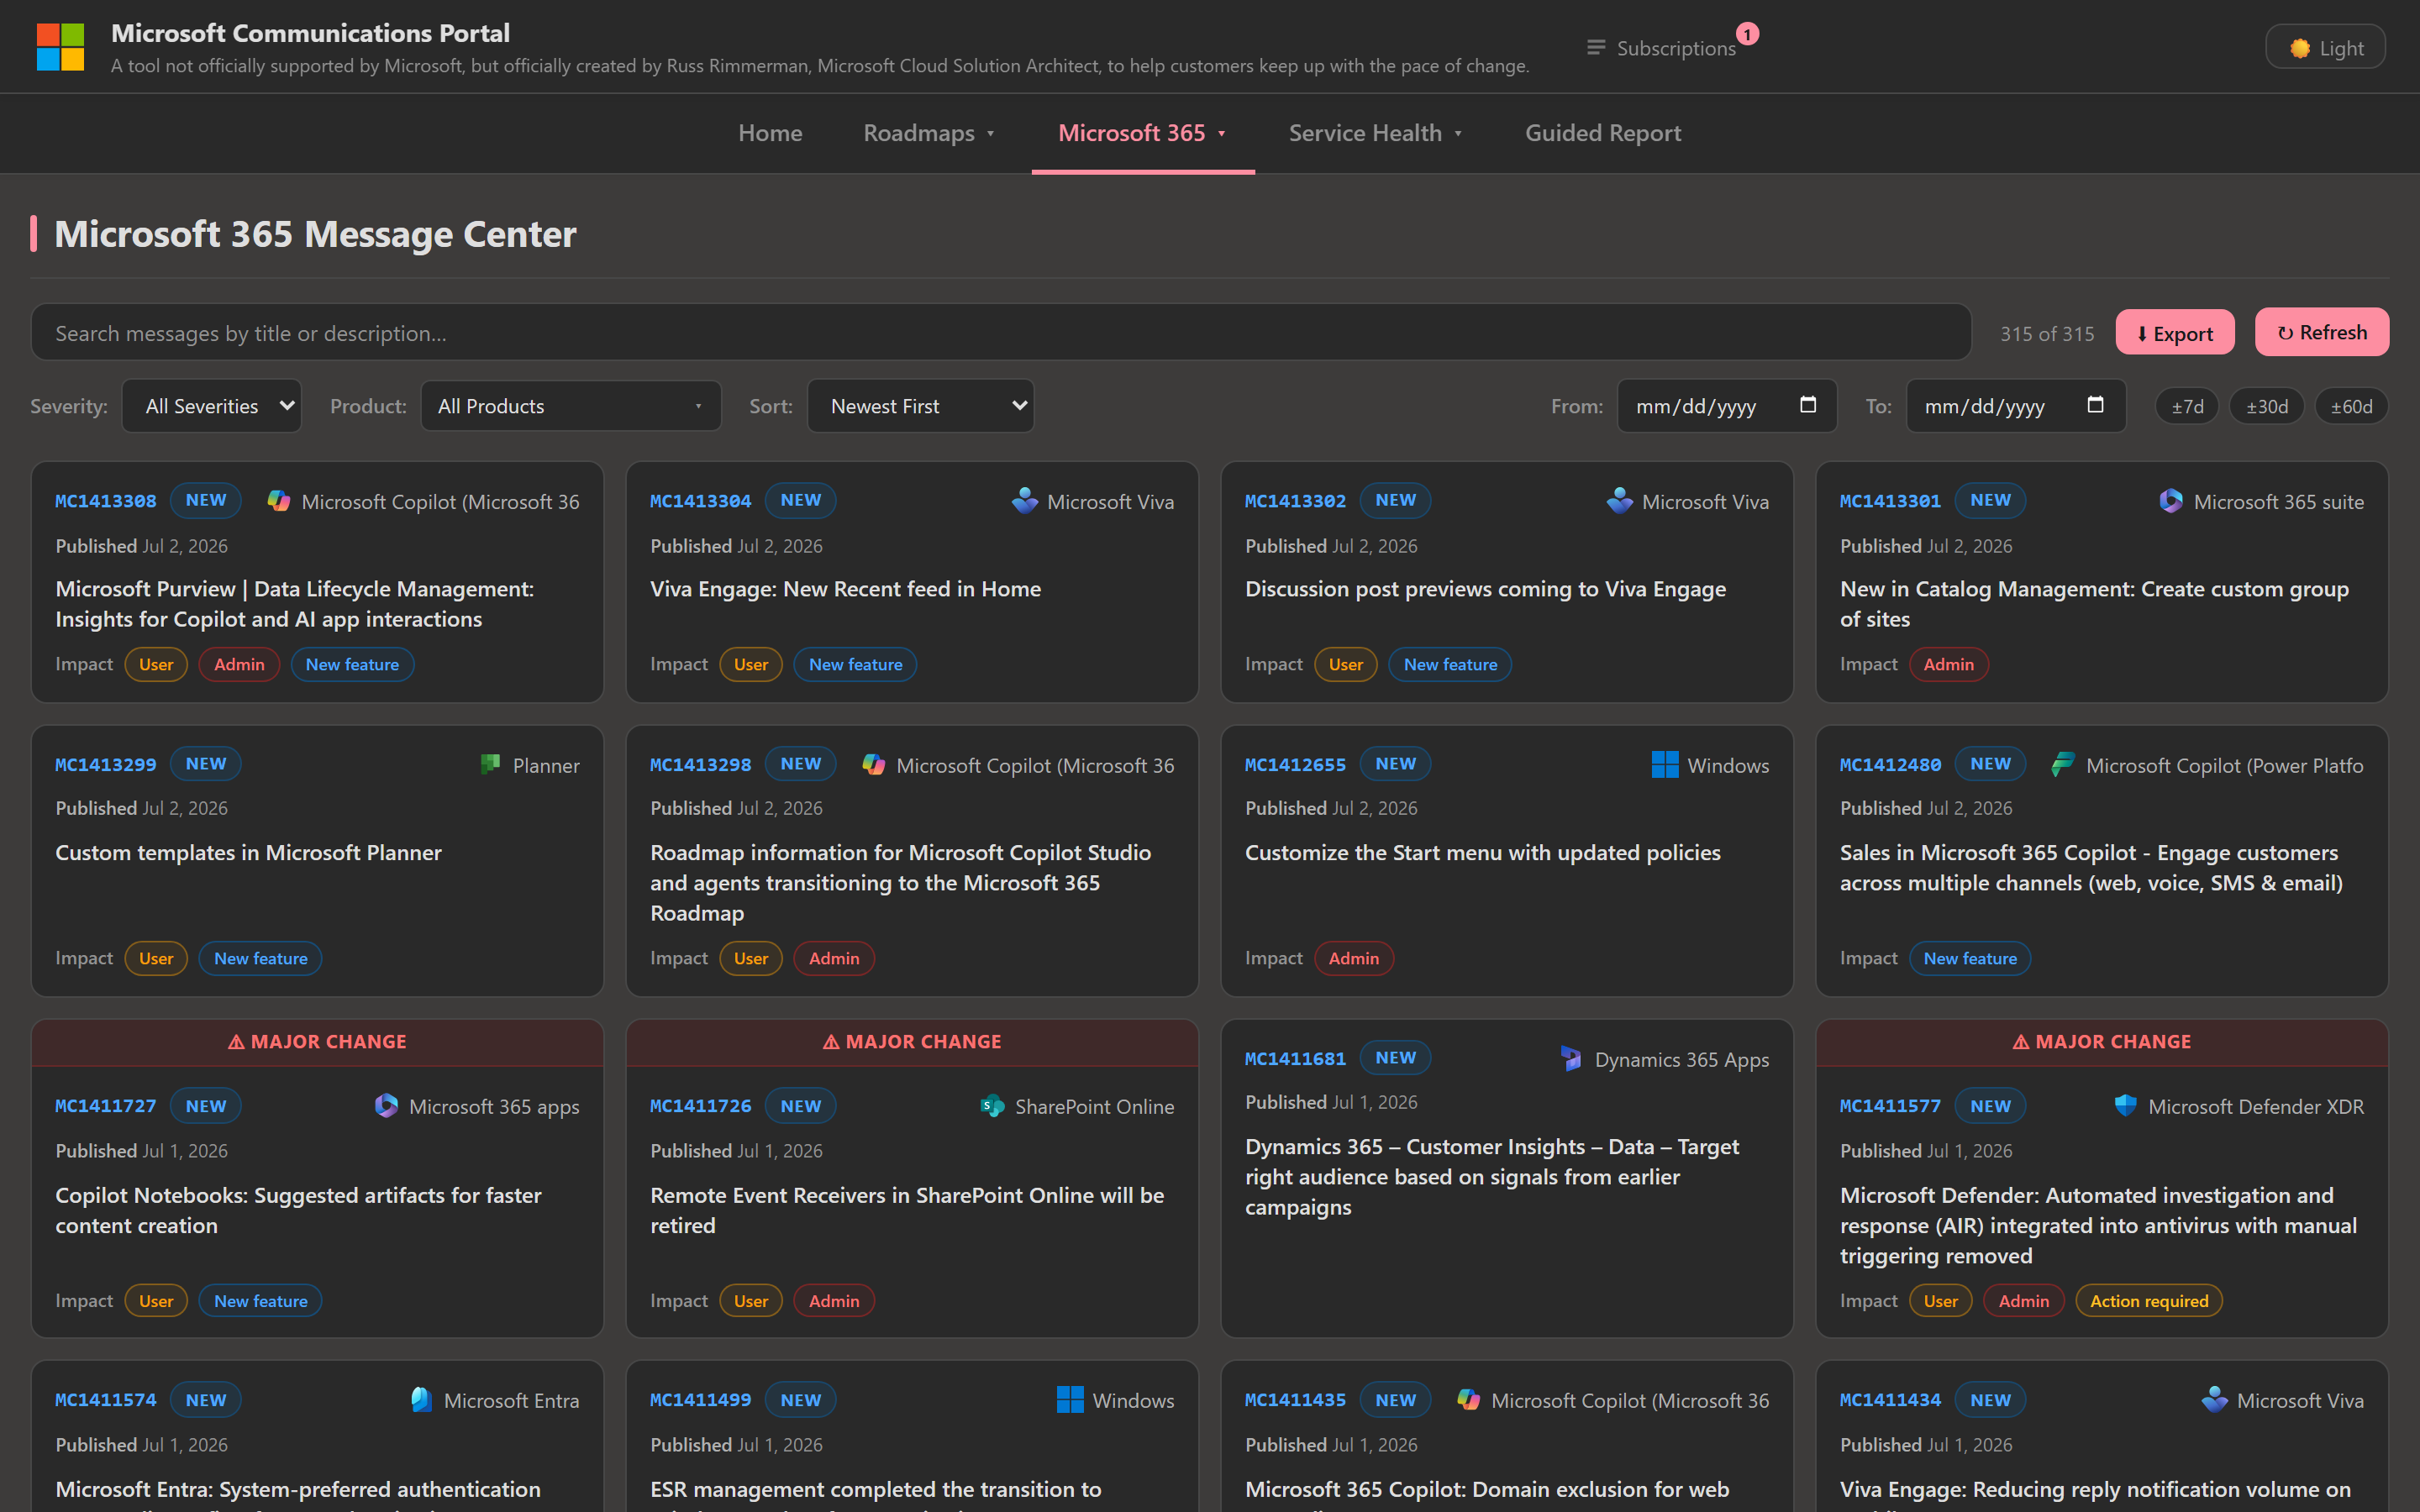Click the MAJOR CHANGE banner above MC1411727
Screen dimensions: 2420x1512
tap(317, 1042)
